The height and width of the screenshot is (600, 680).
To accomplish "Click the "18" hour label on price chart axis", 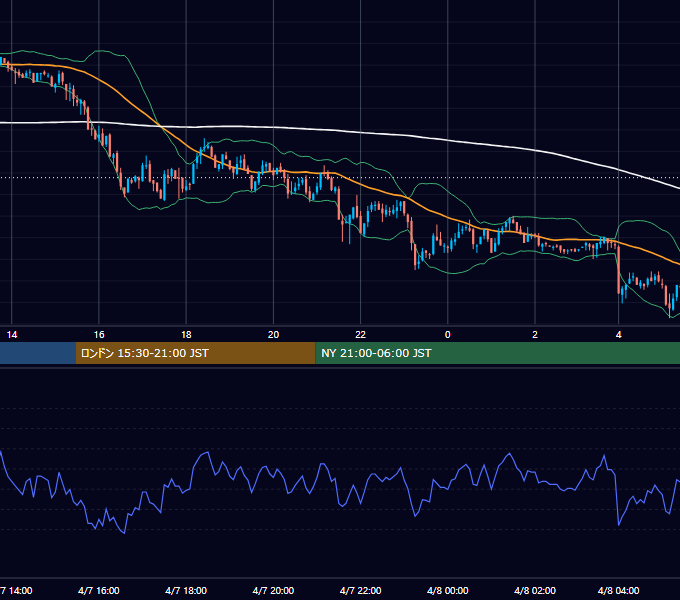I will pyautogui.click(x=186, y=335).
